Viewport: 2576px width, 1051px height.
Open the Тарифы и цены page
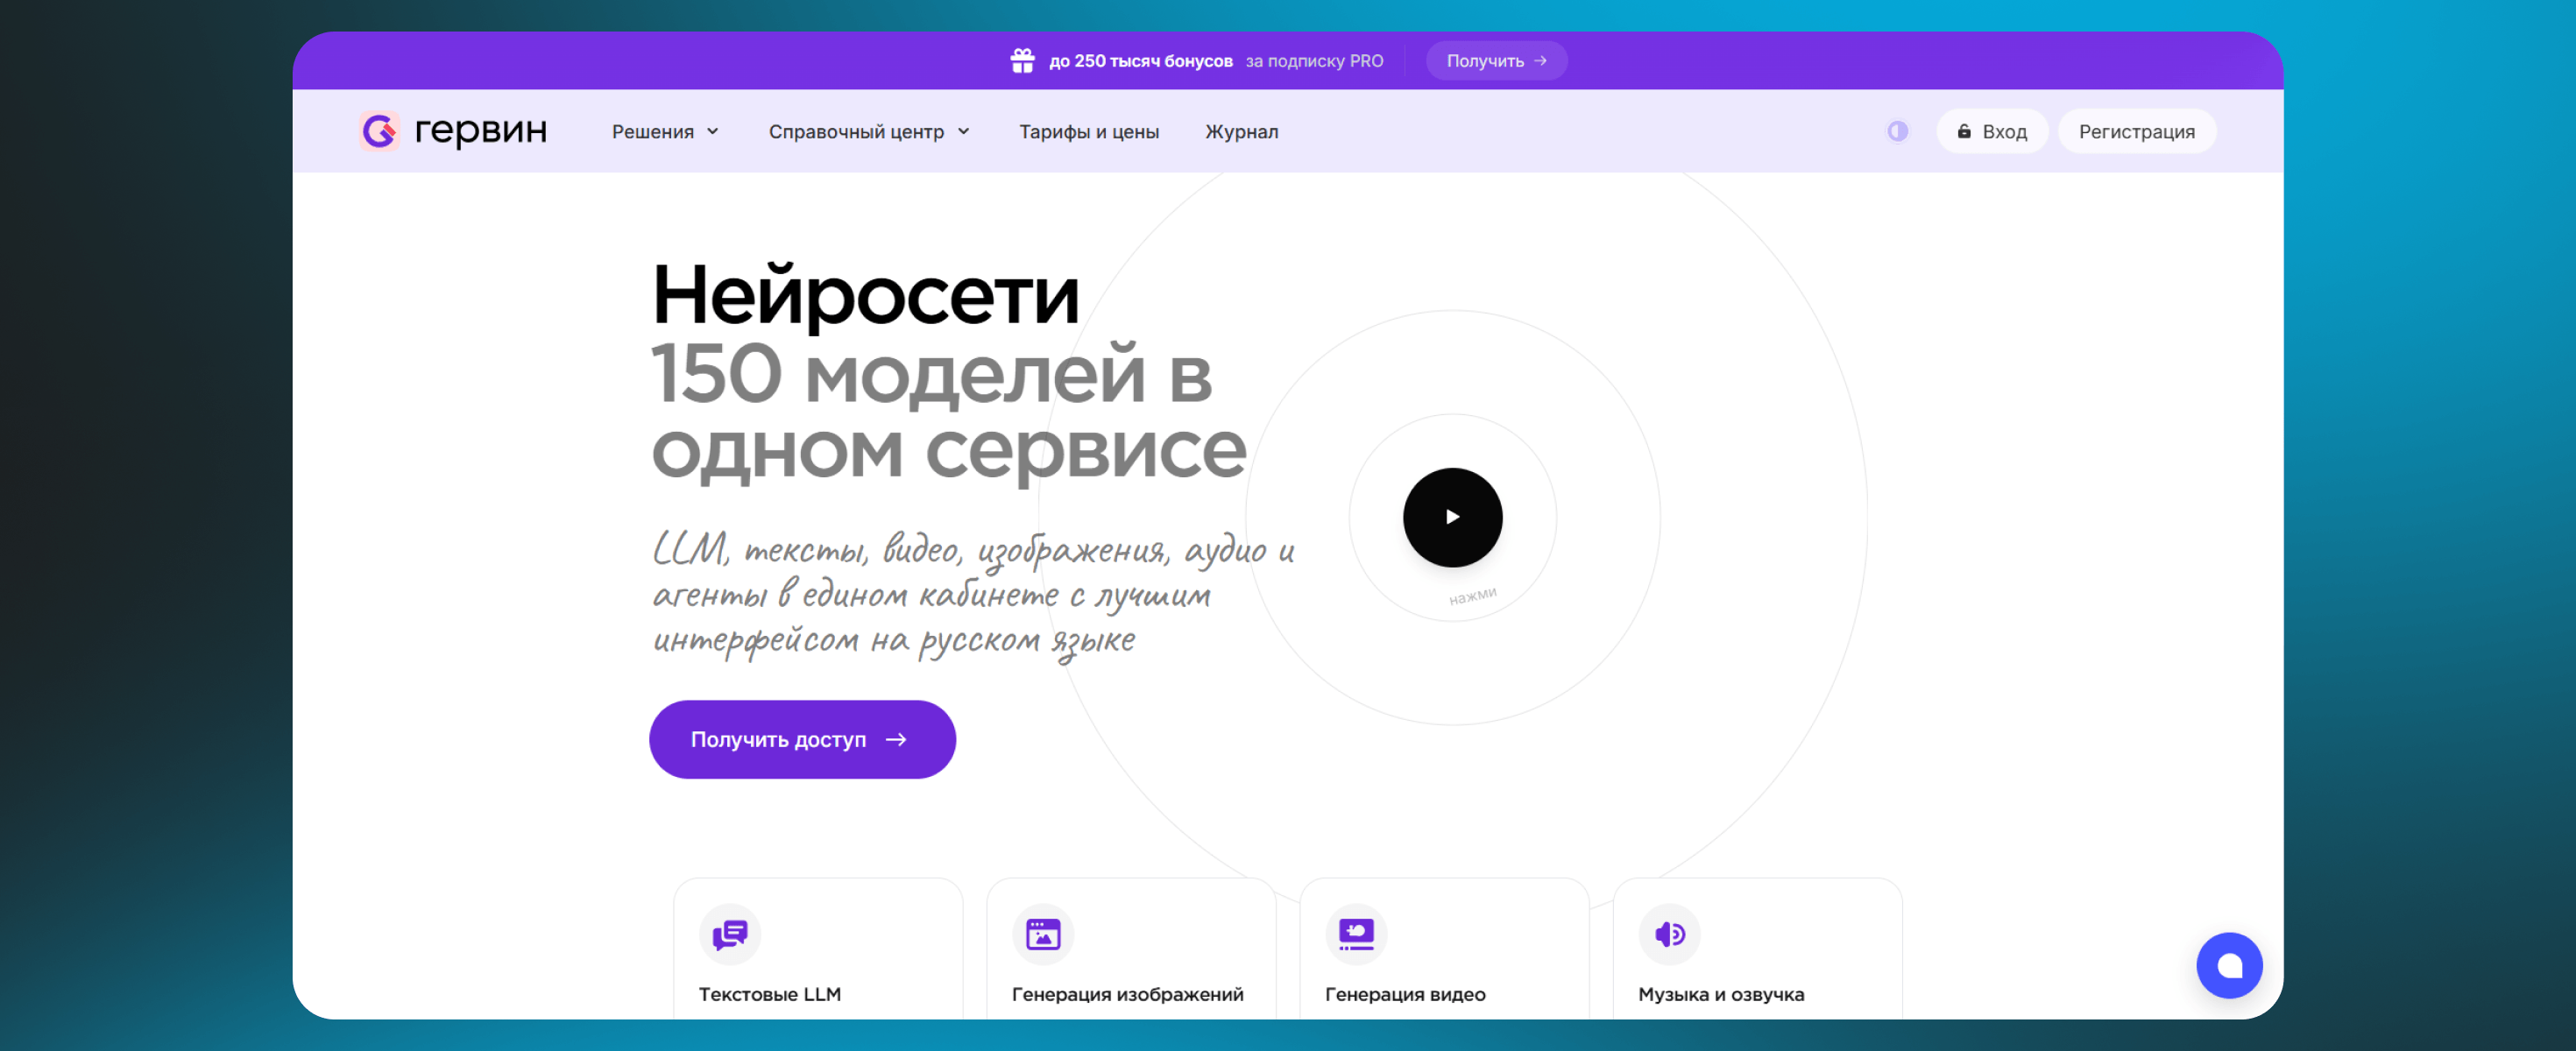[x=1088, y=132]
